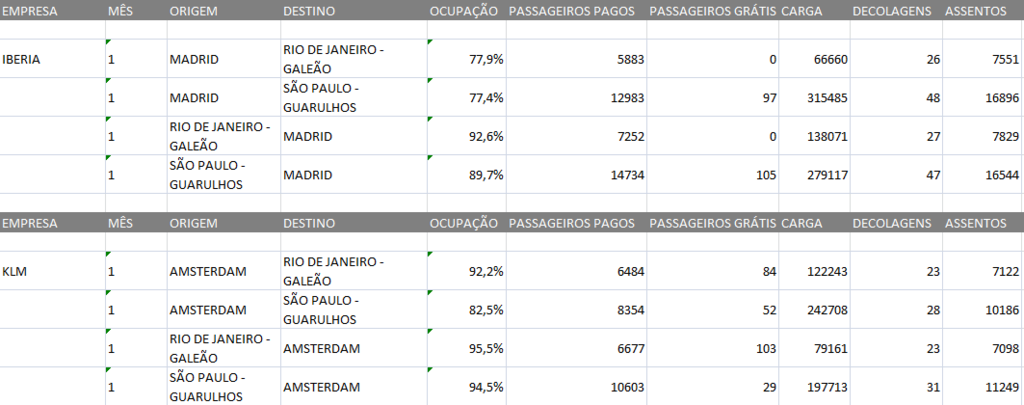The image size is (1024, 405).
Task: Select the takeoffs value 31
Action: click(x=897, y=387)
